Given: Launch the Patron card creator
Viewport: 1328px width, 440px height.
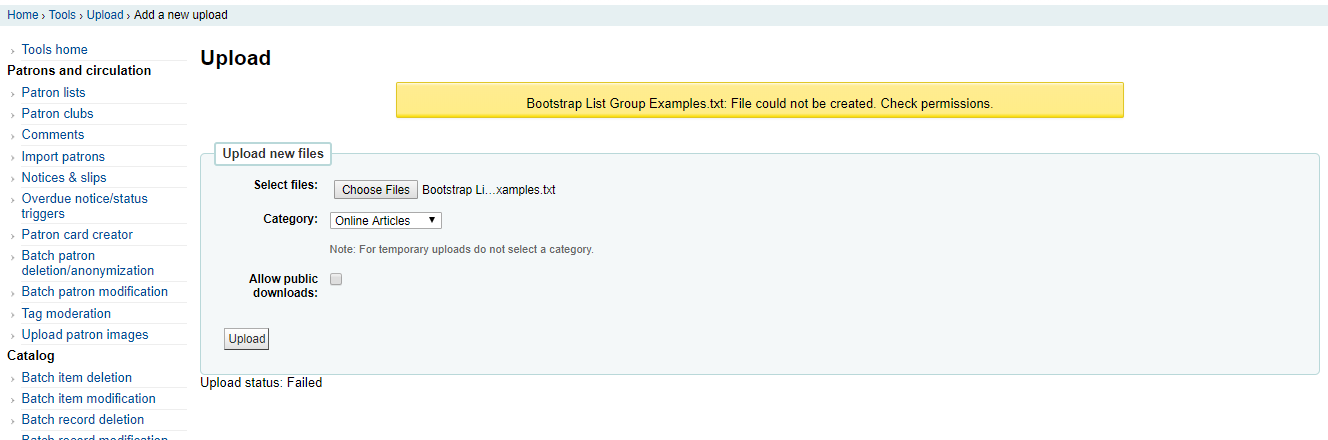Looking at the screenshot, I should tap(77, 235).
